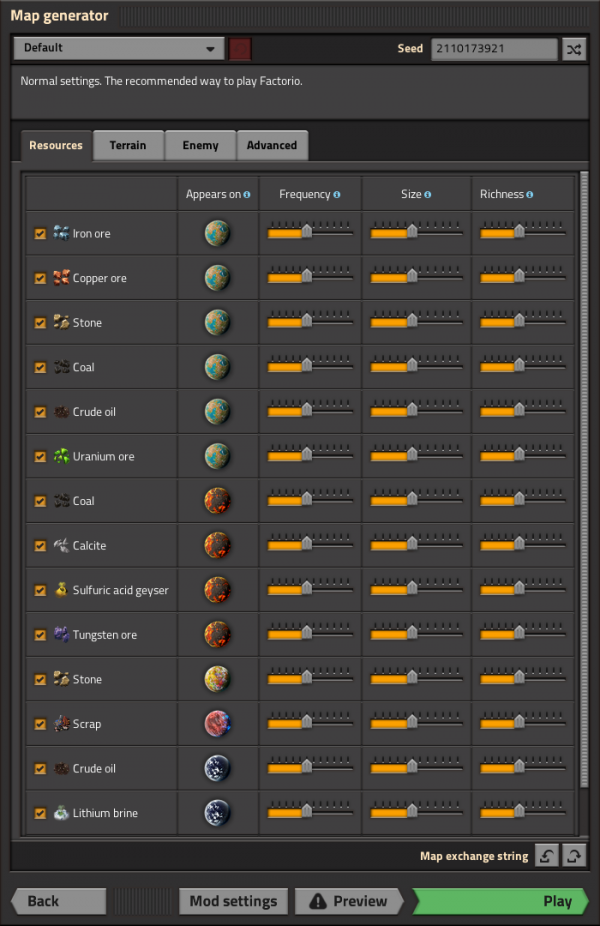Disable the Uranium ore checkbox
Viewport: 600px width, 926px height.
40,457
